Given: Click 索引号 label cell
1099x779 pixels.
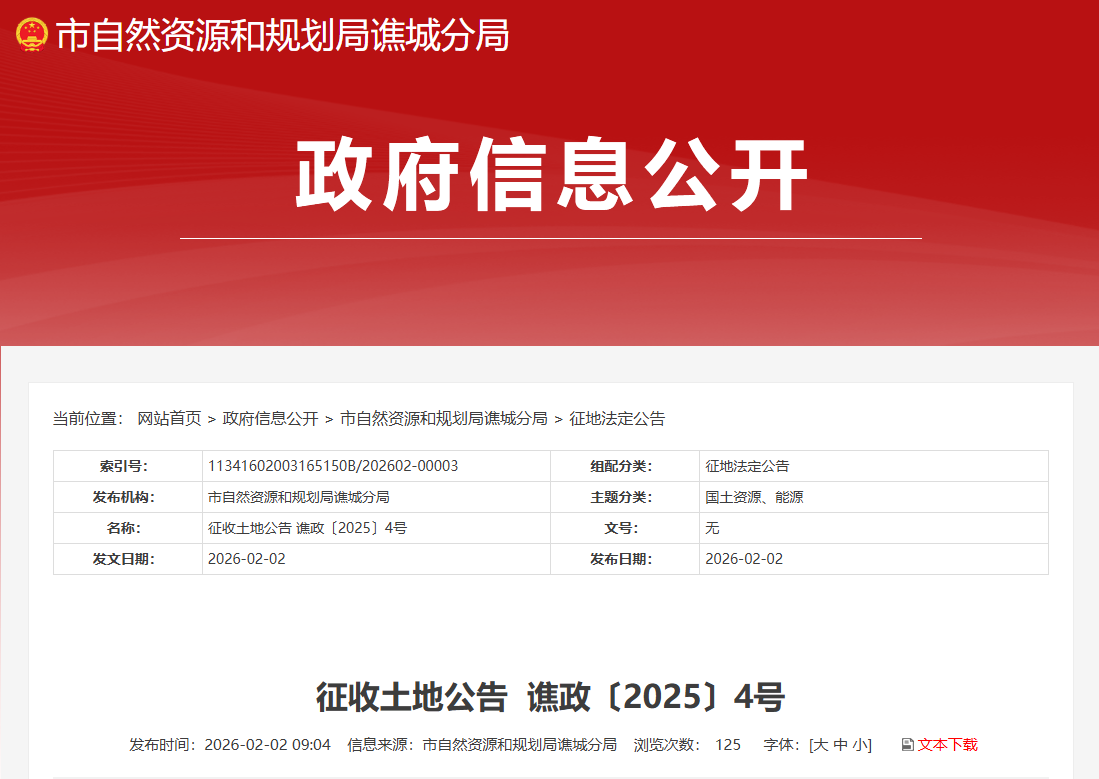Looking at the screenshot, I should tap(128, 466).
